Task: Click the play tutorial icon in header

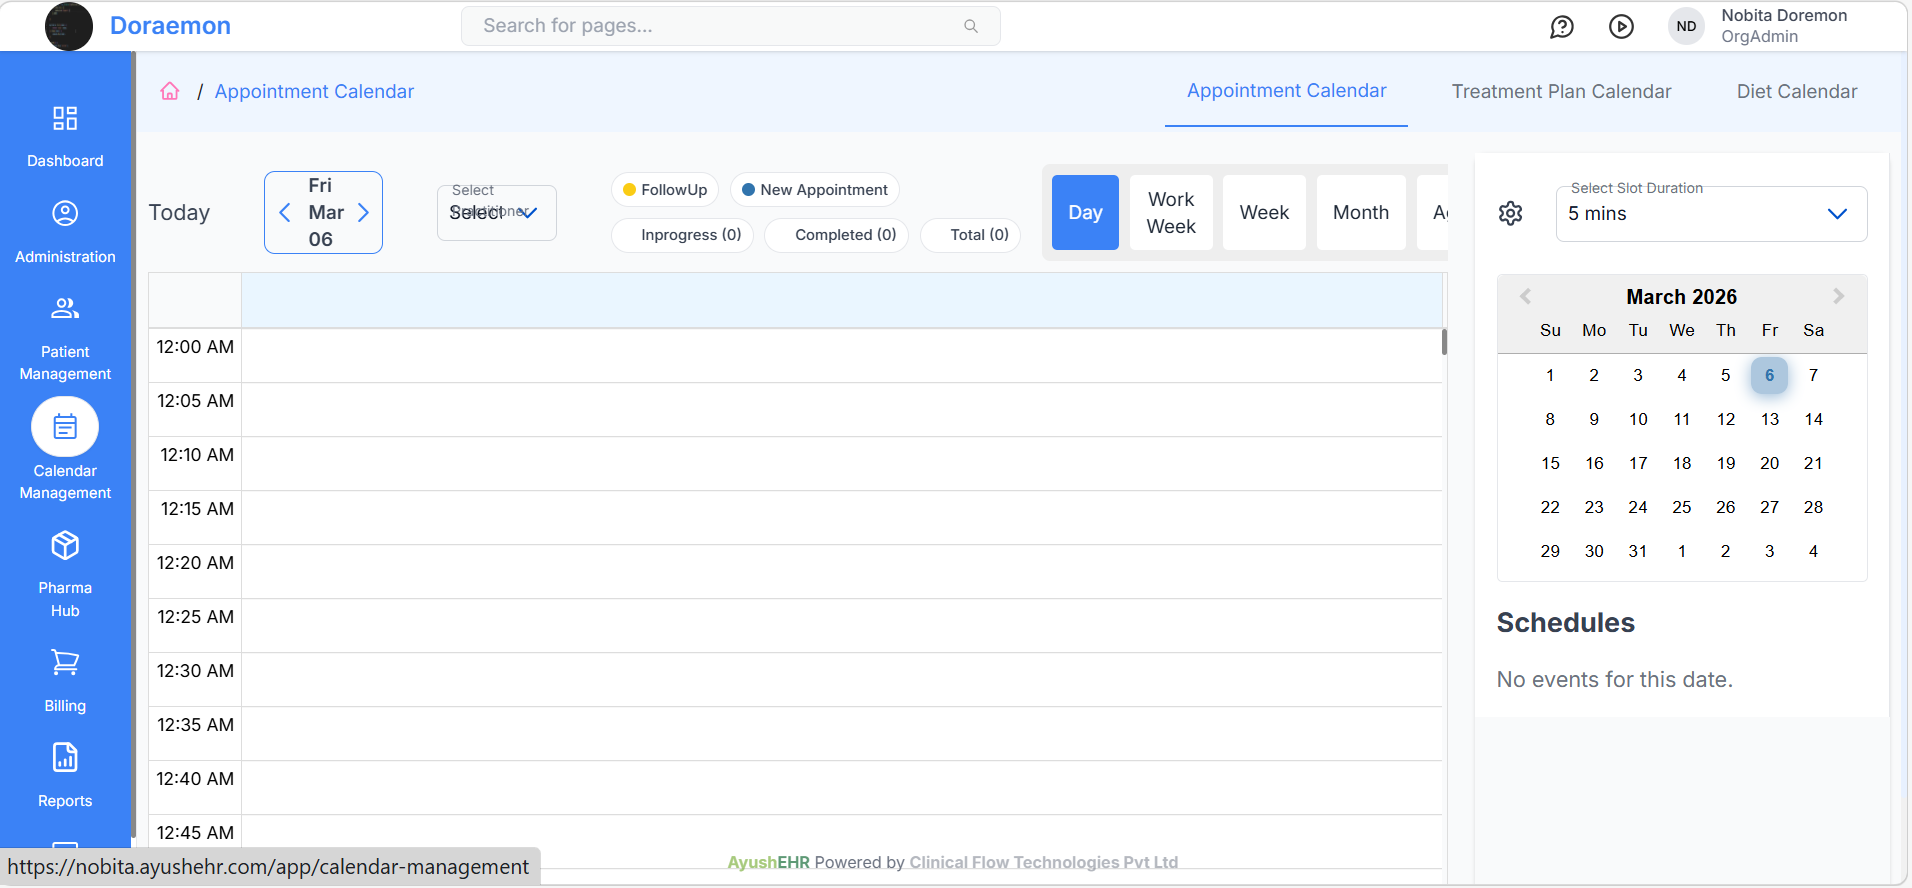Action: coord(1621,27)
